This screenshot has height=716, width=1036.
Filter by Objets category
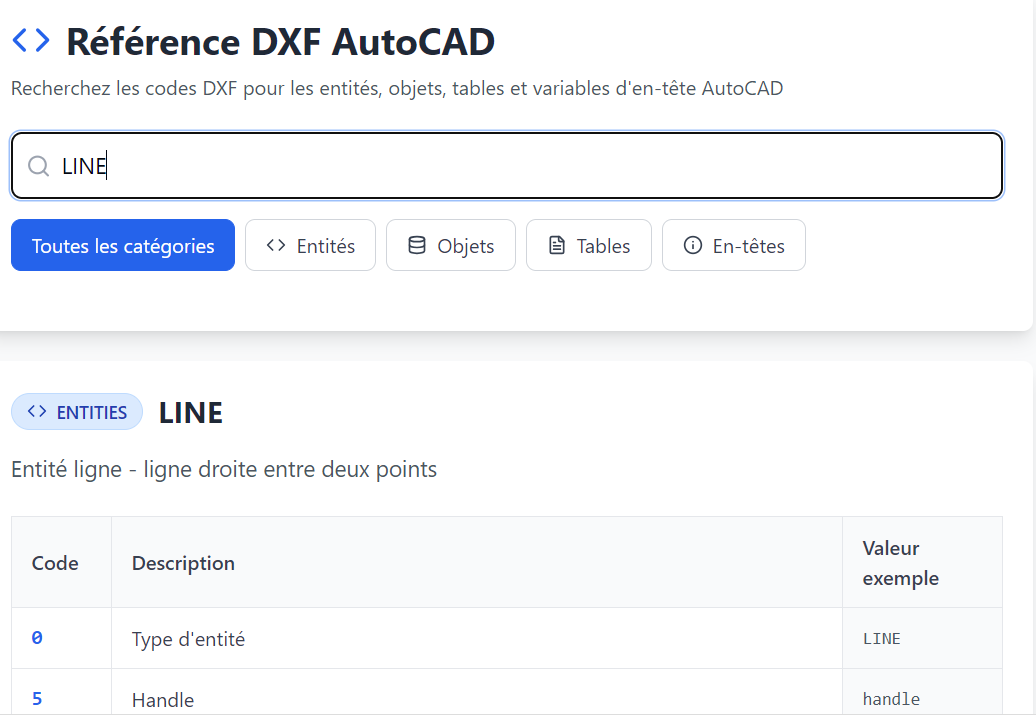(x=451, y=245)
